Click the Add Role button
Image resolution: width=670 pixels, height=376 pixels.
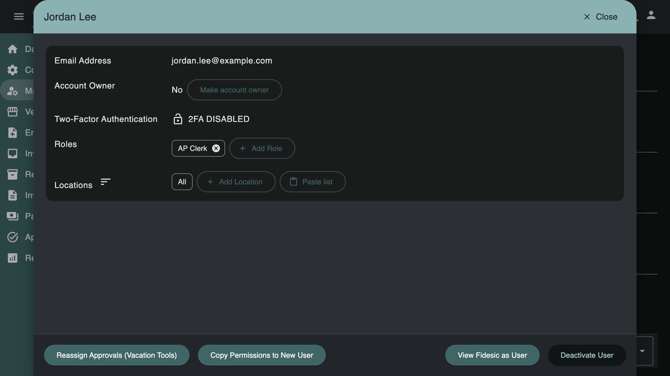click(262, 148)
